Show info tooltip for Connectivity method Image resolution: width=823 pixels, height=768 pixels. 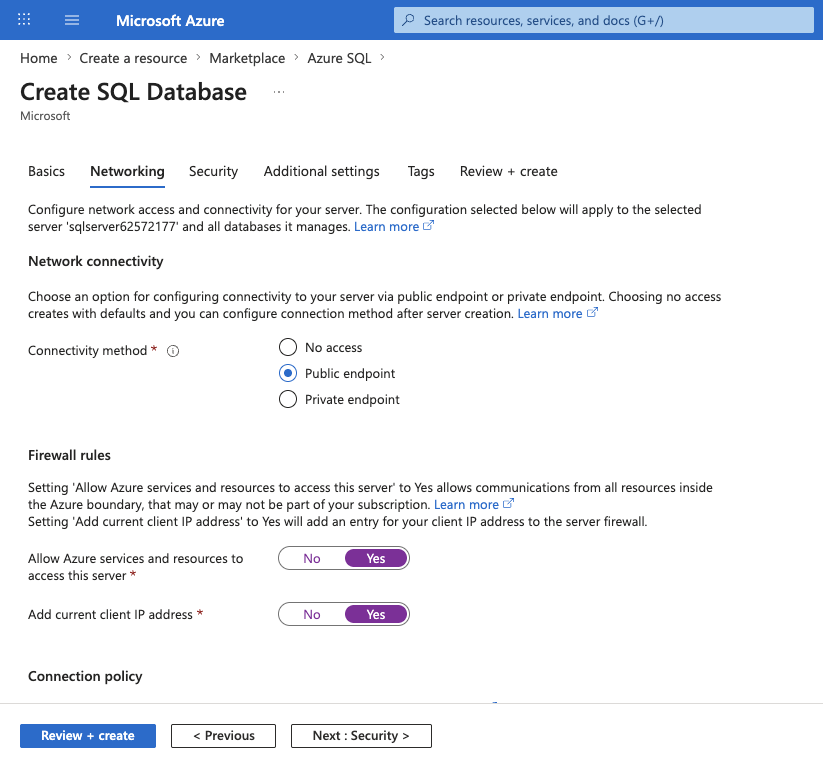coord(173,351)
